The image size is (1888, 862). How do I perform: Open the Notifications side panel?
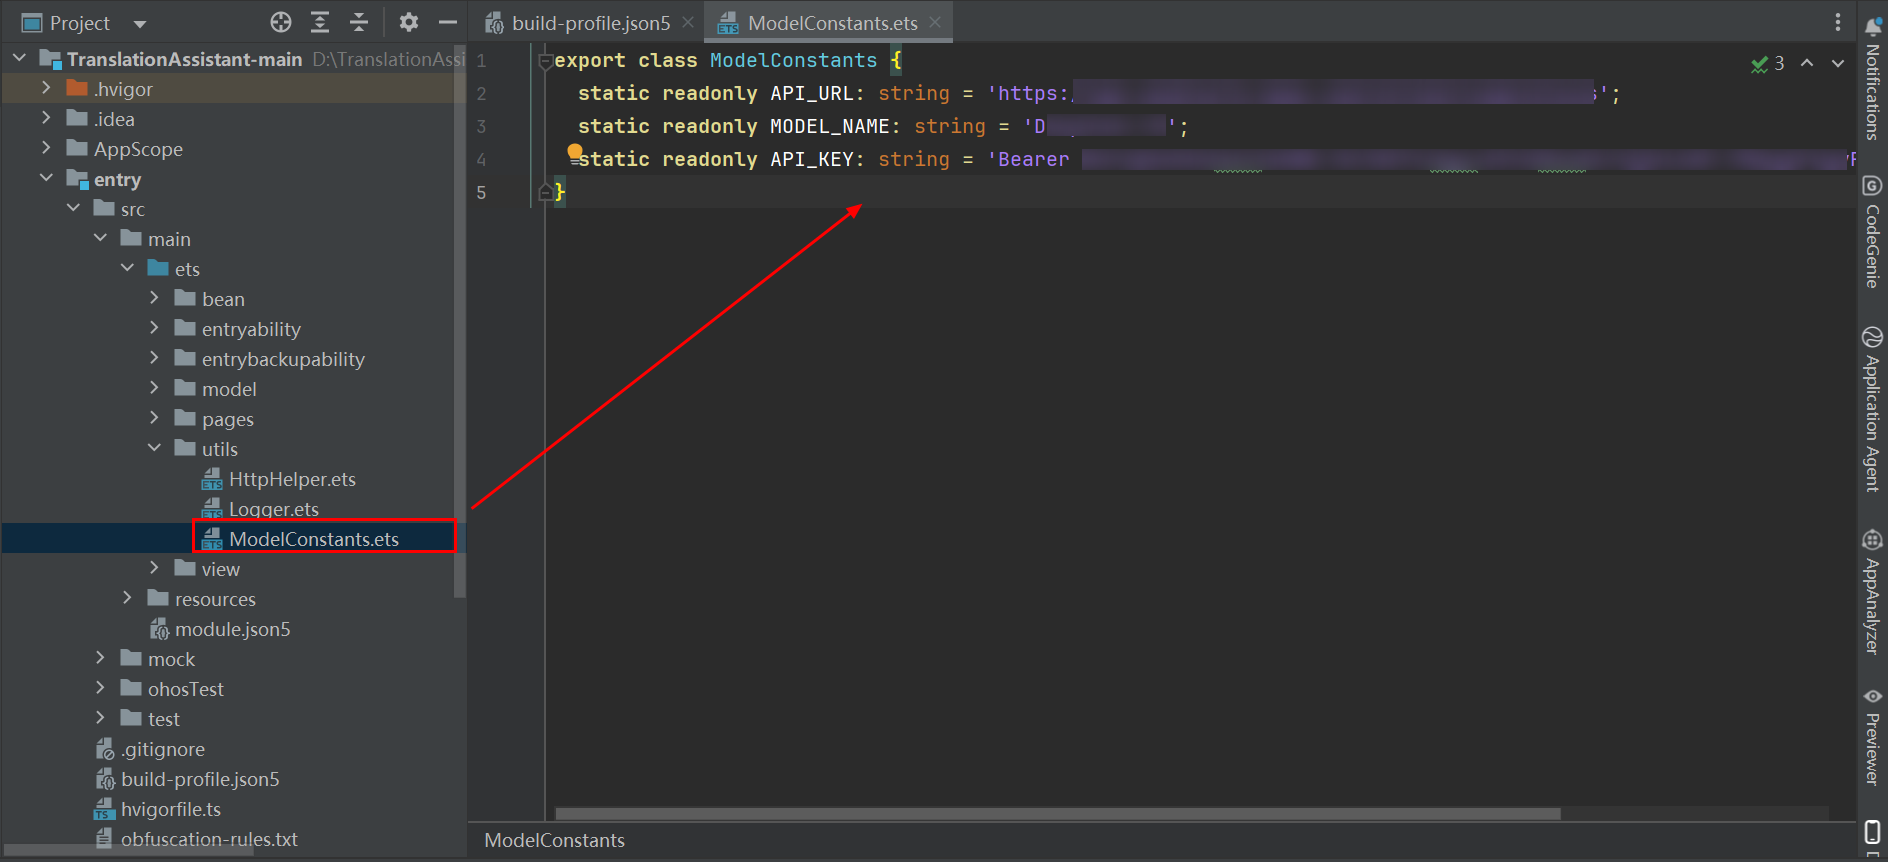1872,80
